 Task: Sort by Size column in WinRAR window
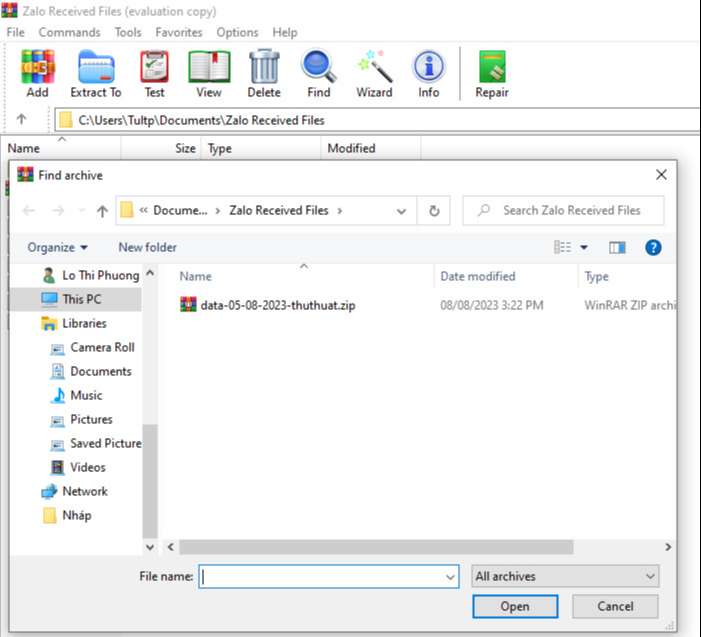click(185, 148)
